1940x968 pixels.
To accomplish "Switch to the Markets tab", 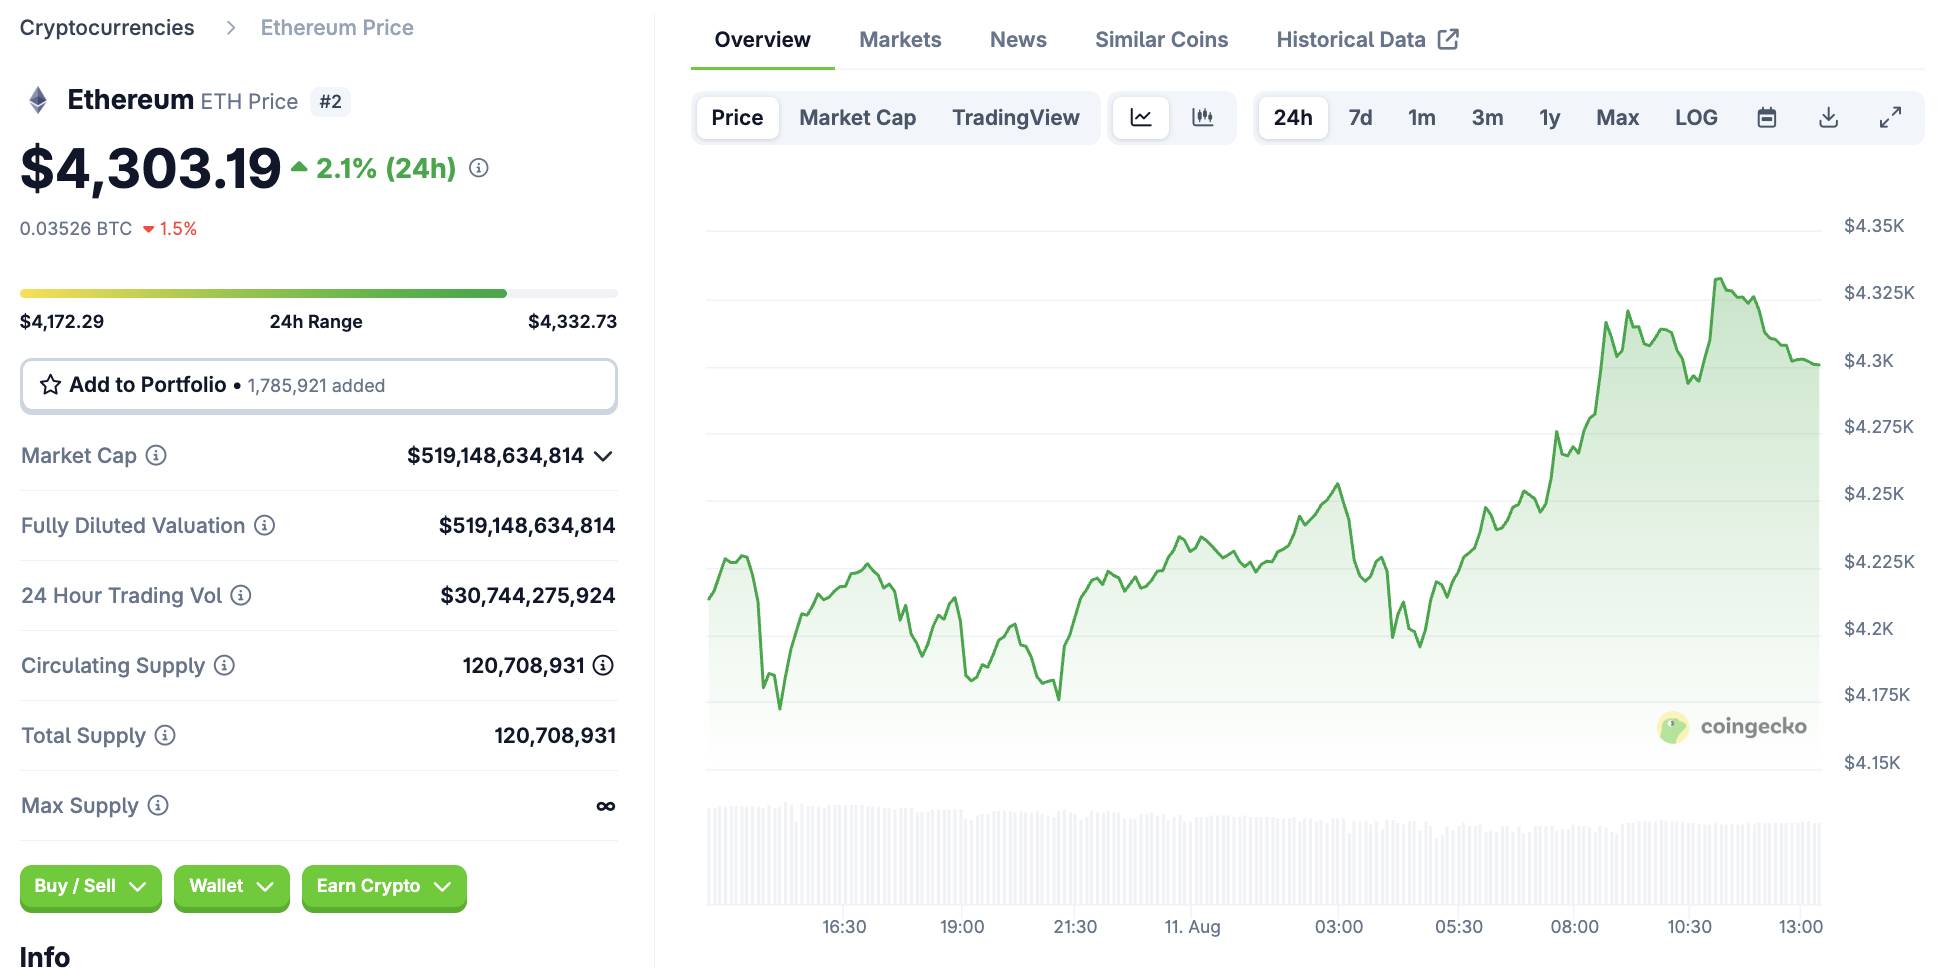I will click(900, 40).
